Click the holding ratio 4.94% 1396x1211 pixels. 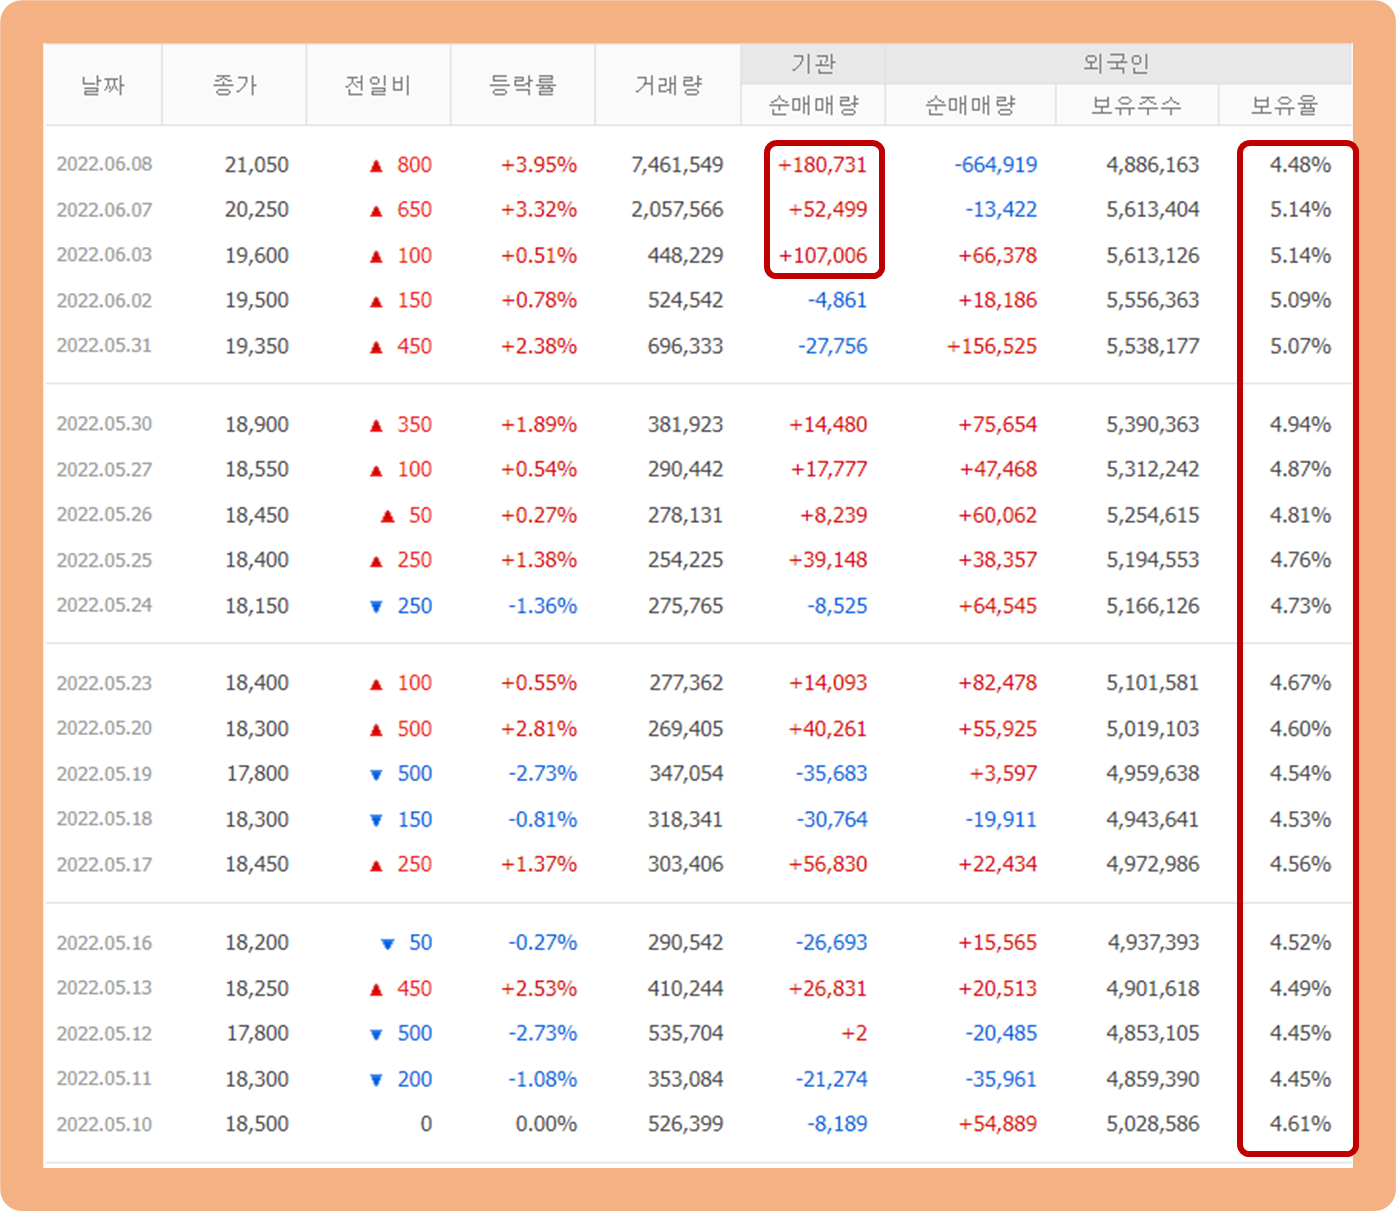coord(1300,424)
